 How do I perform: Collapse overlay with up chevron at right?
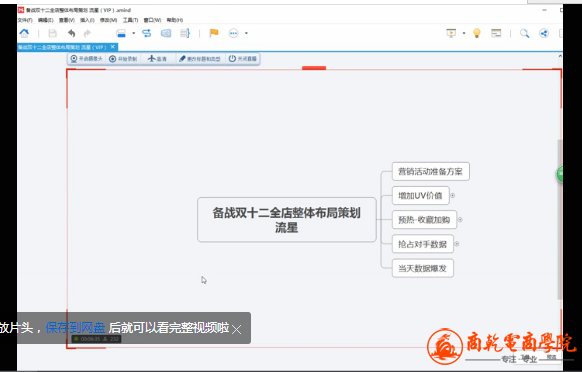(x=560, y=56)
